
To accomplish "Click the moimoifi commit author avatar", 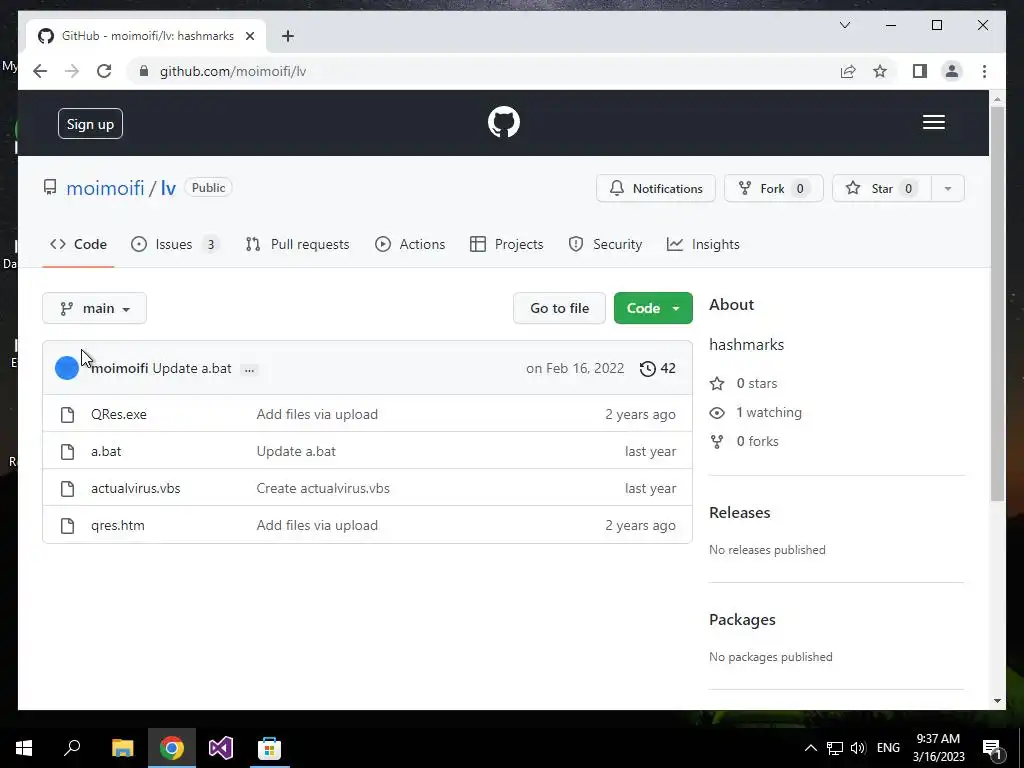I will tap(67, 368).
